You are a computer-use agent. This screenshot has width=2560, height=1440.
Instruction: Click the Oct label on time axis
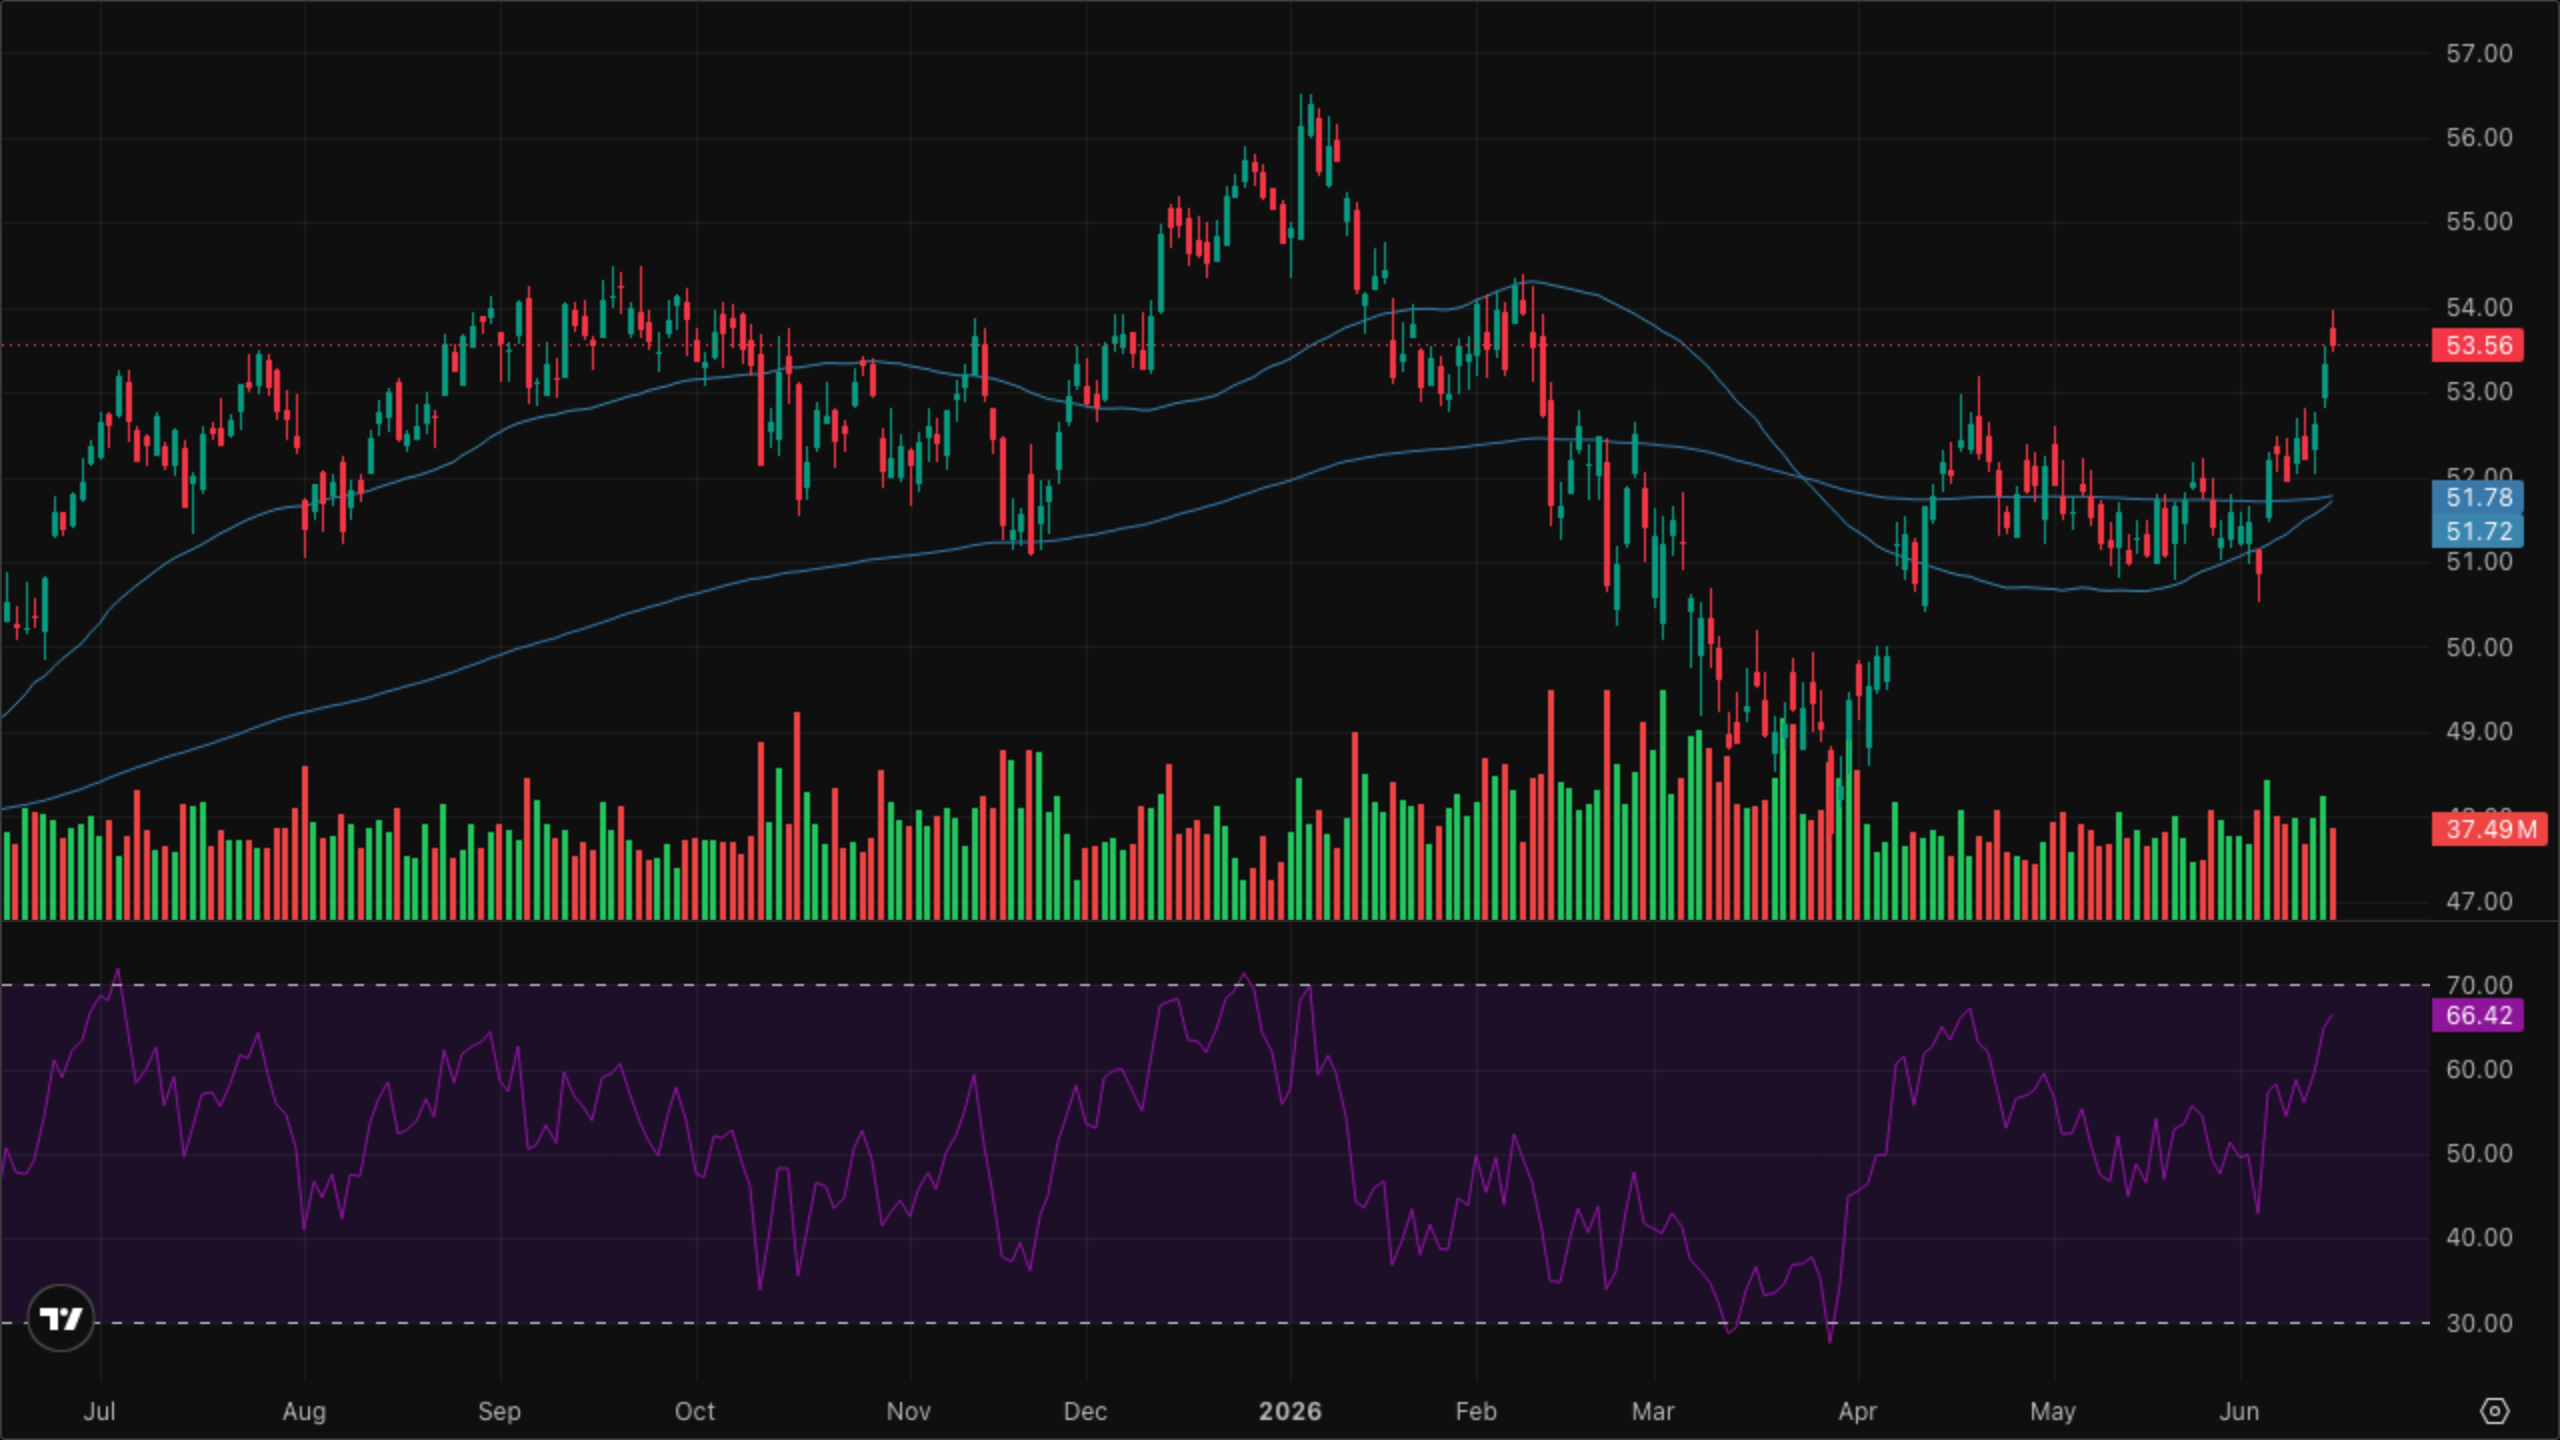(x=695, y=1411)
